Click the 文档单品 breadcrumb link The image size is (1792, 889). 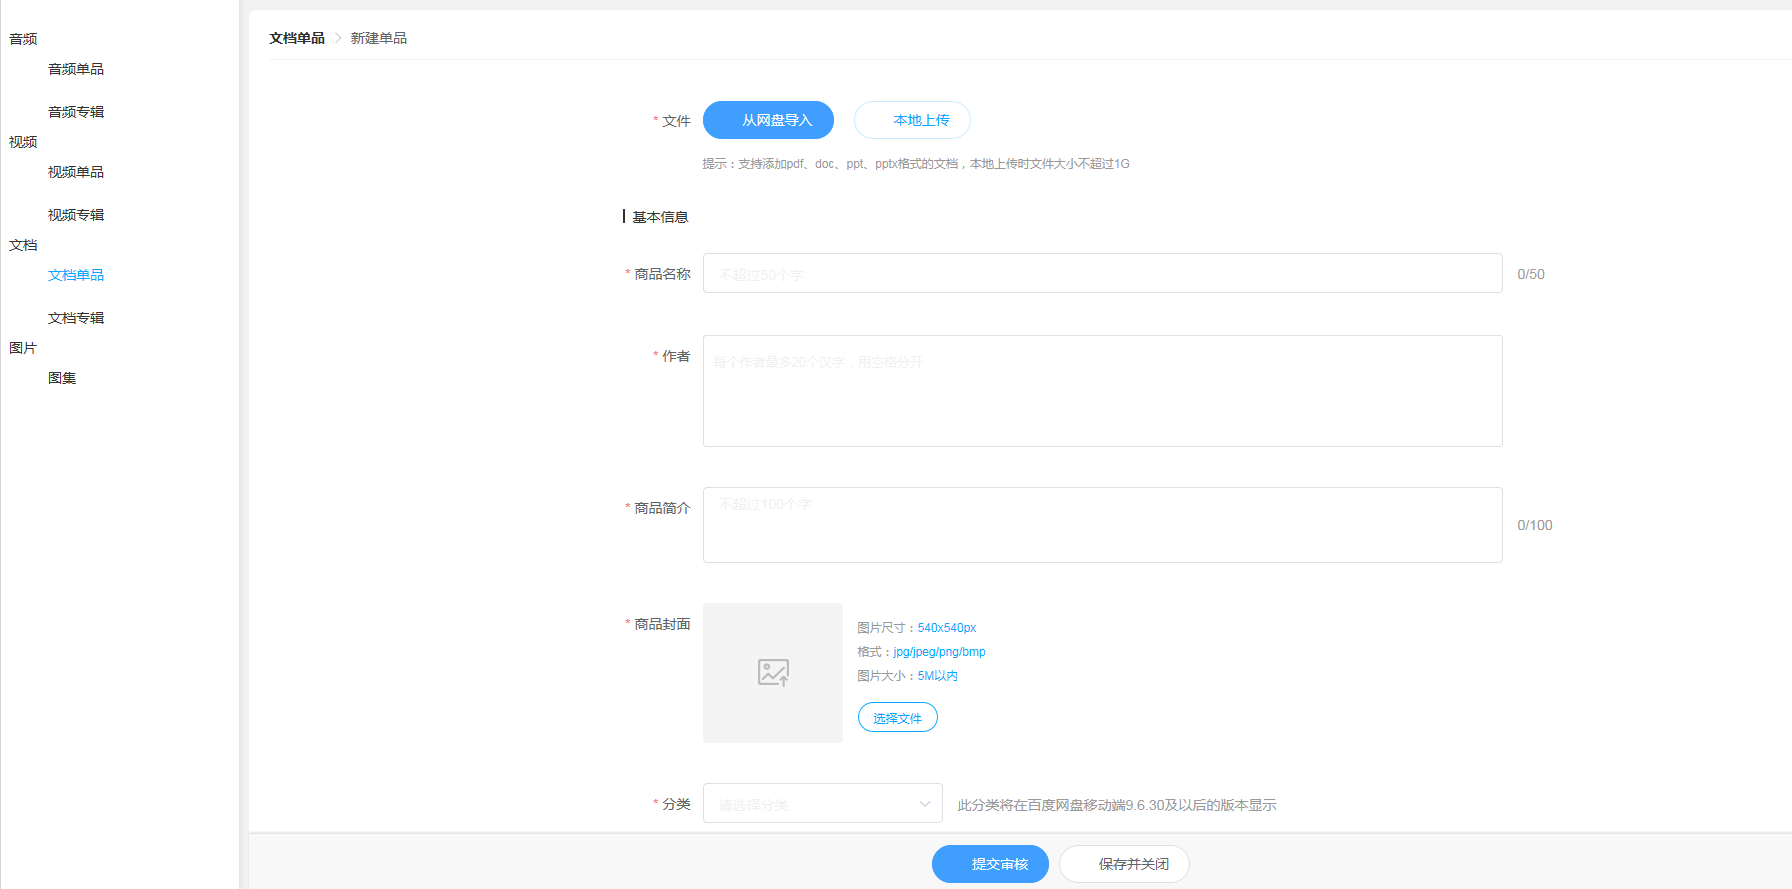coord(297,38)
